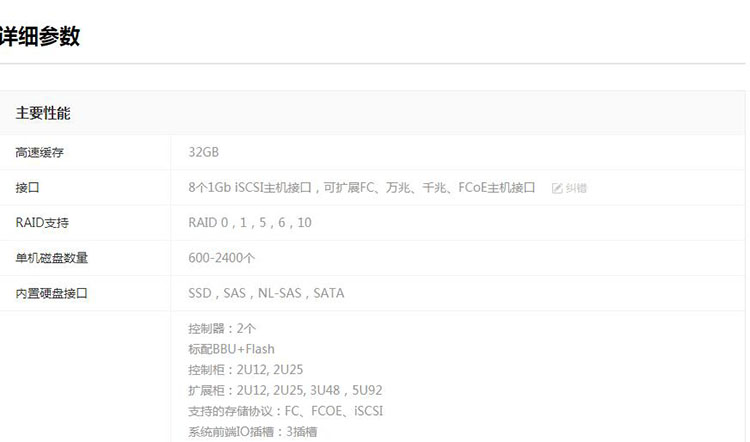The image size is (750, 442).
Task: Click the 单机磁盘数量 row label
Action: (52, 258)
